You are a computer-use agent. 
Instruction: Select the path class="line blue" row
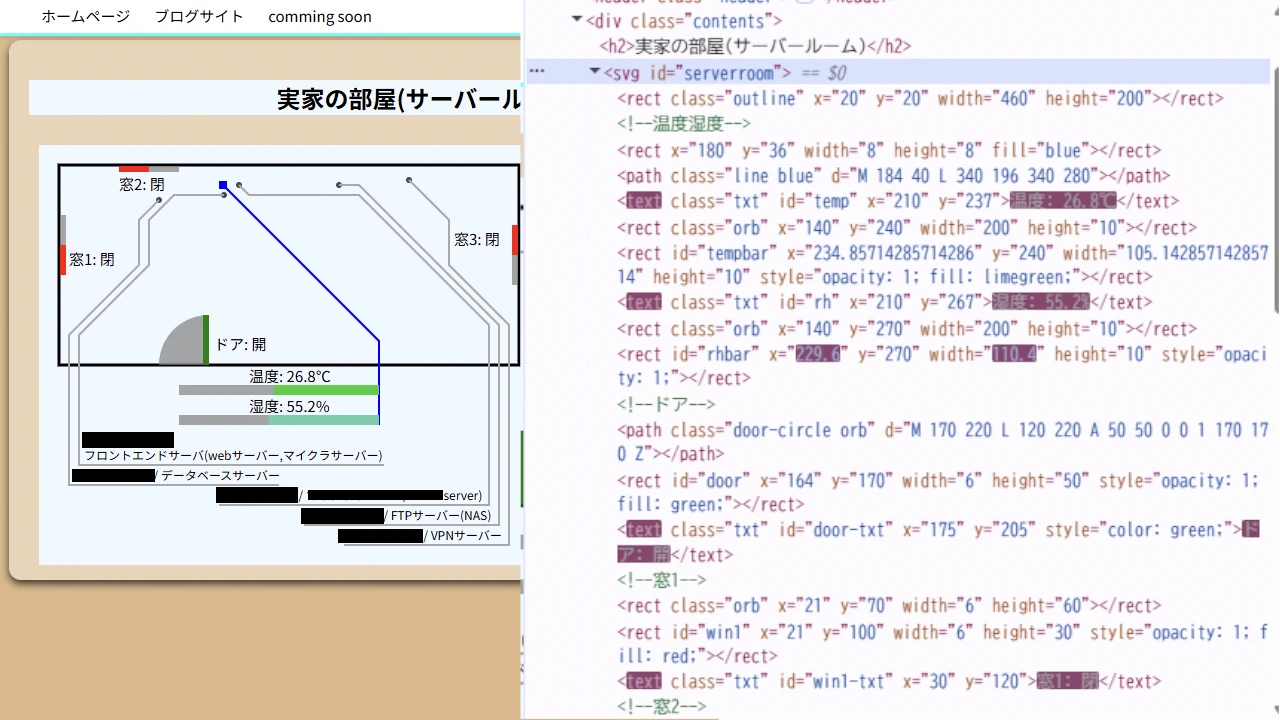893,175
